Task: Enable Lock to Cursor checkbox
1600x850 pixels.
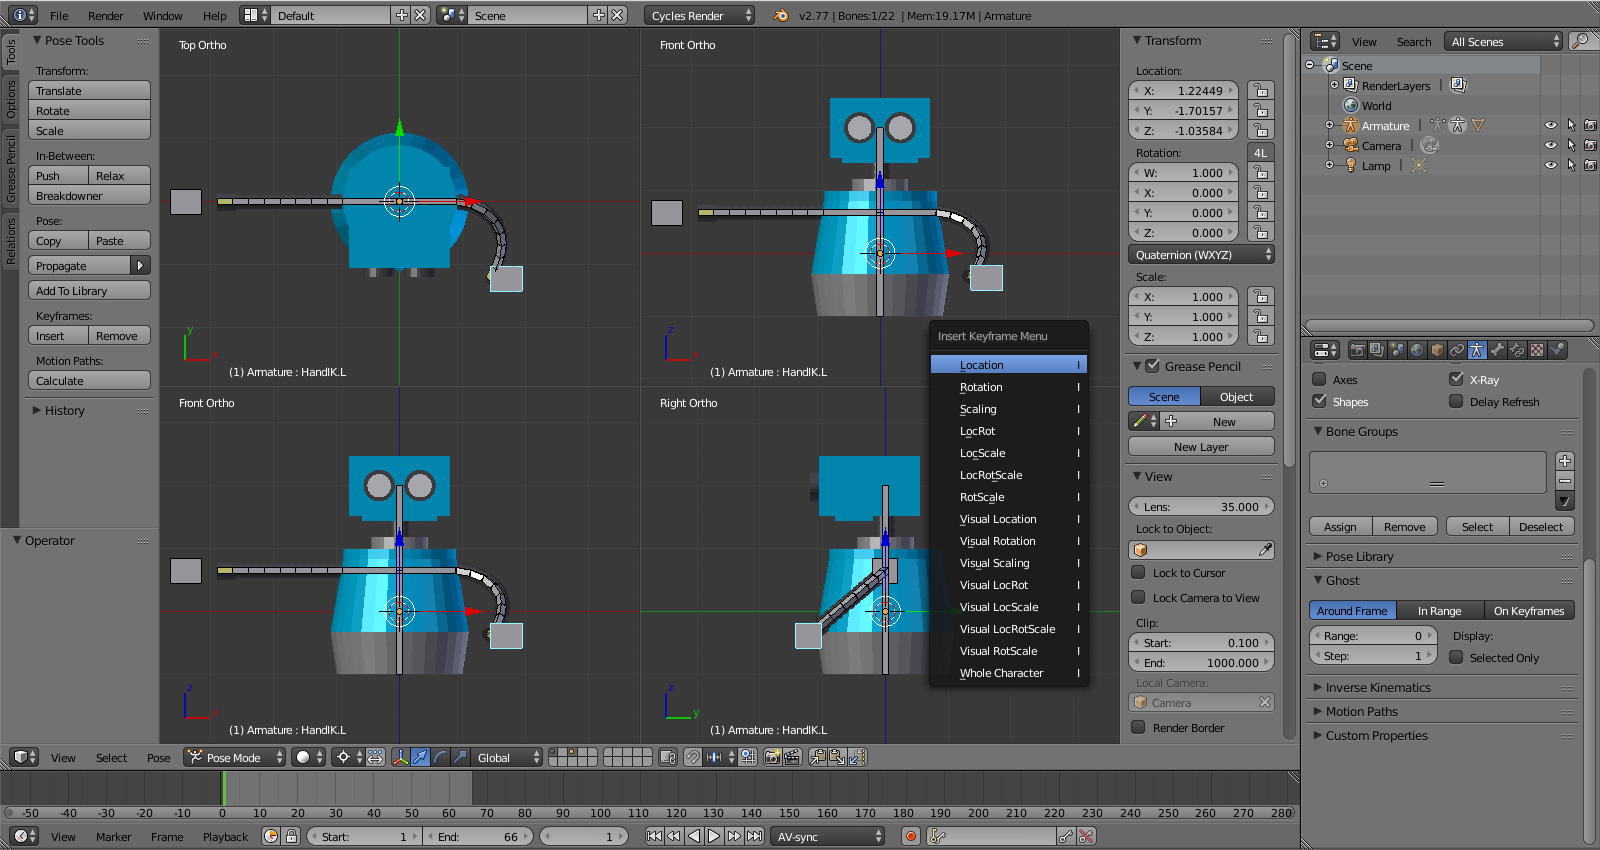Action: (1138, 573)
